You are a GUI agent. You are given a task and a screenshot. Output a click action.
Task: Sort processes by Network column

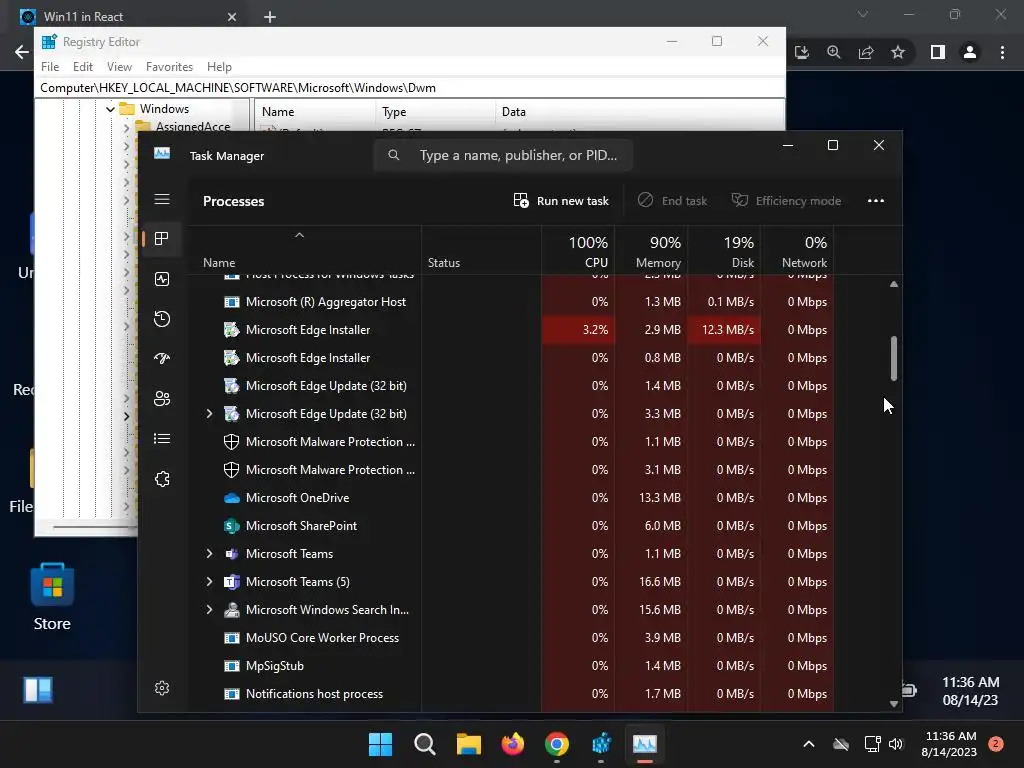[797, 251]
